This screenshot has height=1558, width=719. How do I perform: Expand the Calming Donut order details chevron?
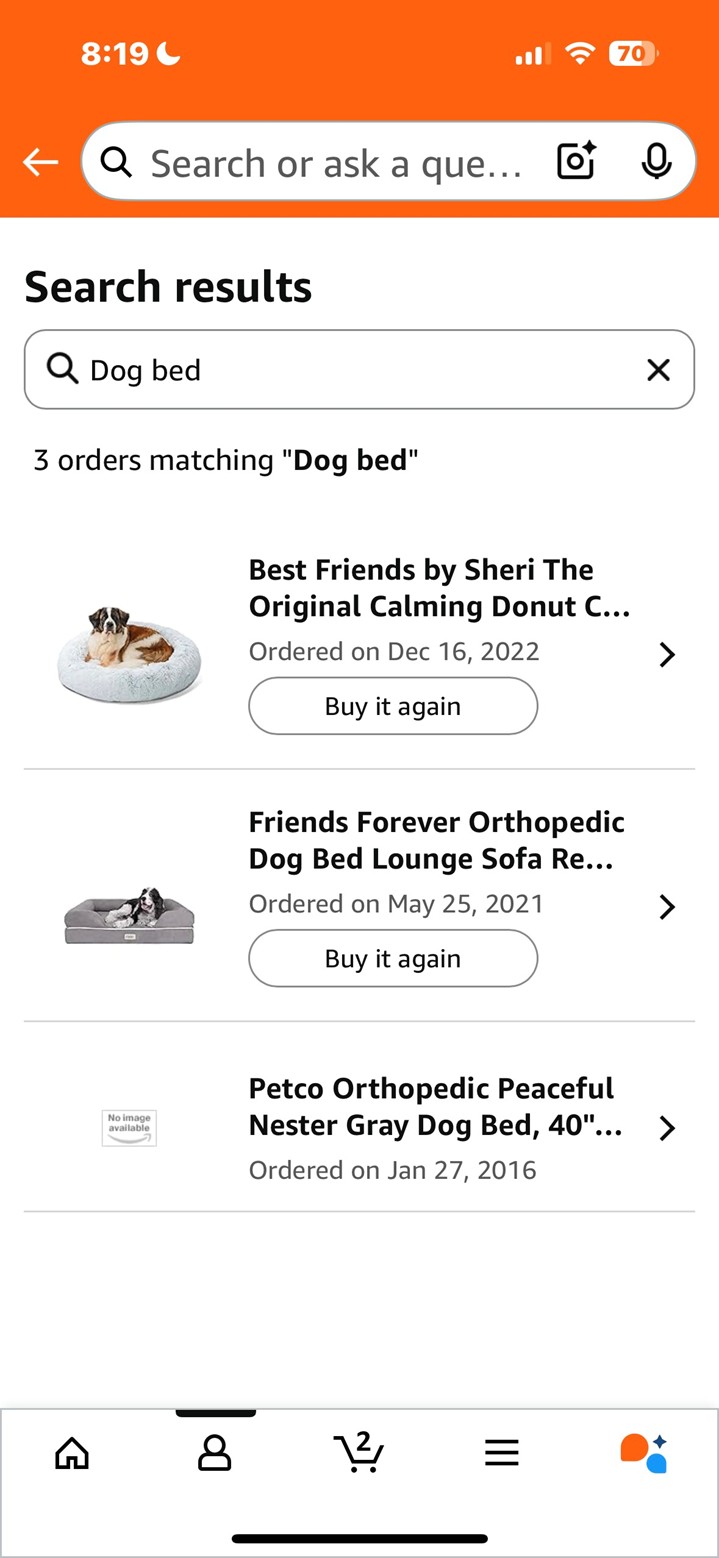(x=667, y=655)
